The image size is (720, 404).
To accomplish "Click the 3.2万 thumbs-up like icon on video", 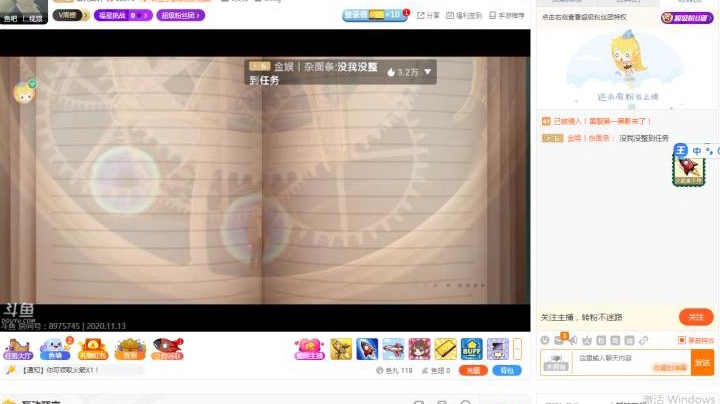I will coord(391,72).
